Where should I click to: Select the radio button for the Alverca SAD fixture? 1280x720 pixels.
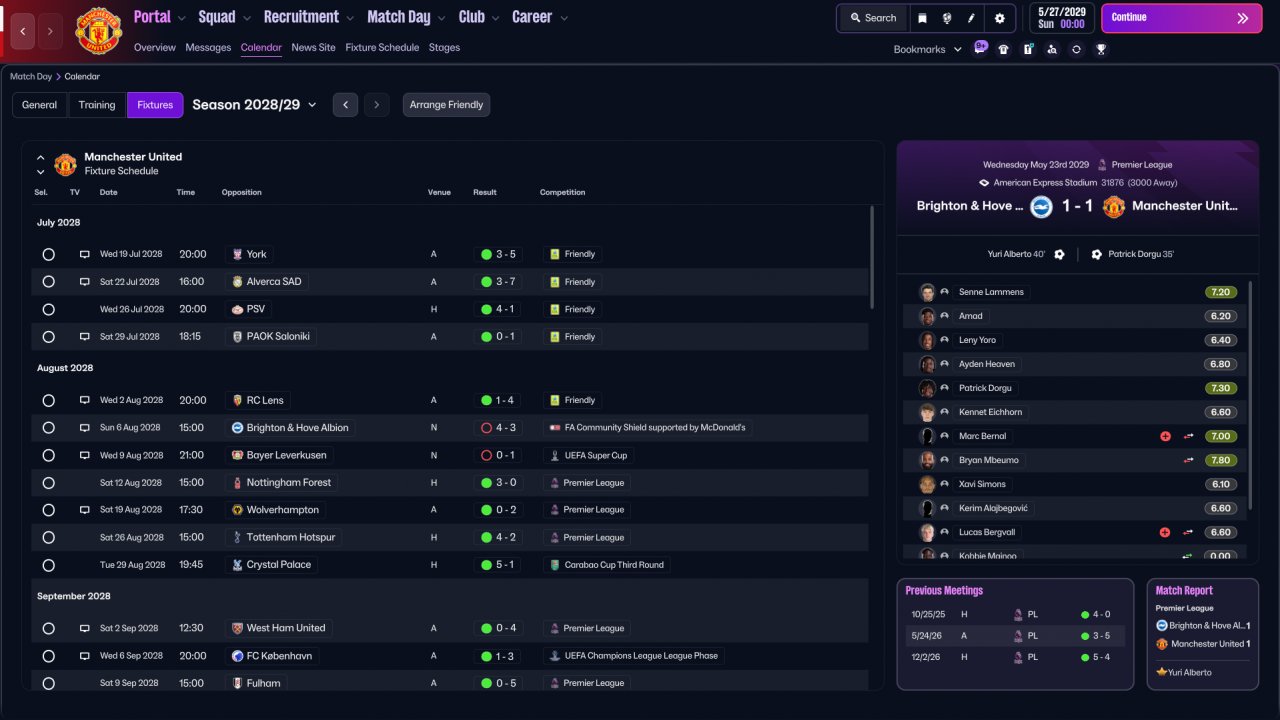point(48,282)
